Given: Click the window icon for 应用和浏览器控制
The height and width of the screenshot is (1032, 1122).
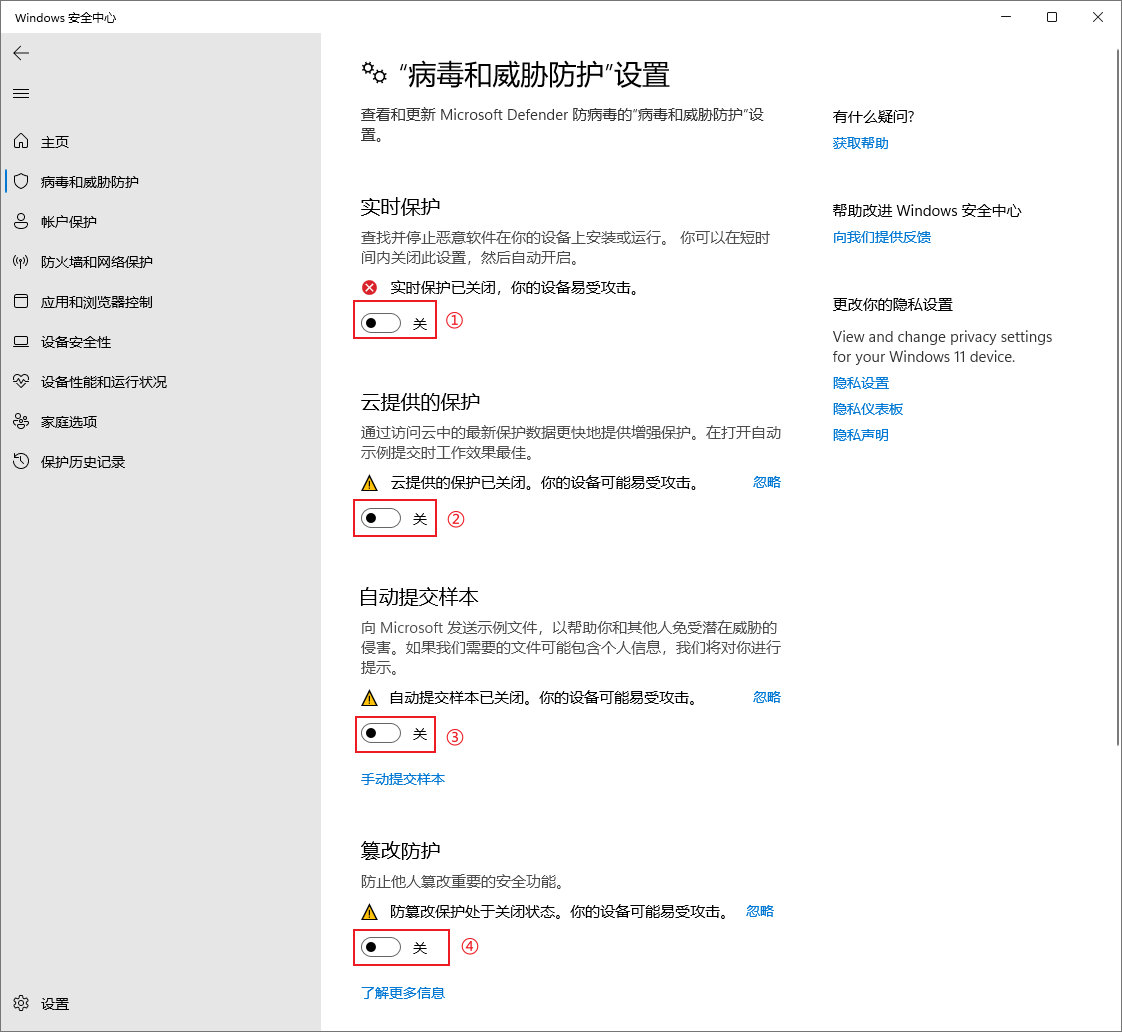Looking at the screenshot, I should point(21,302).
